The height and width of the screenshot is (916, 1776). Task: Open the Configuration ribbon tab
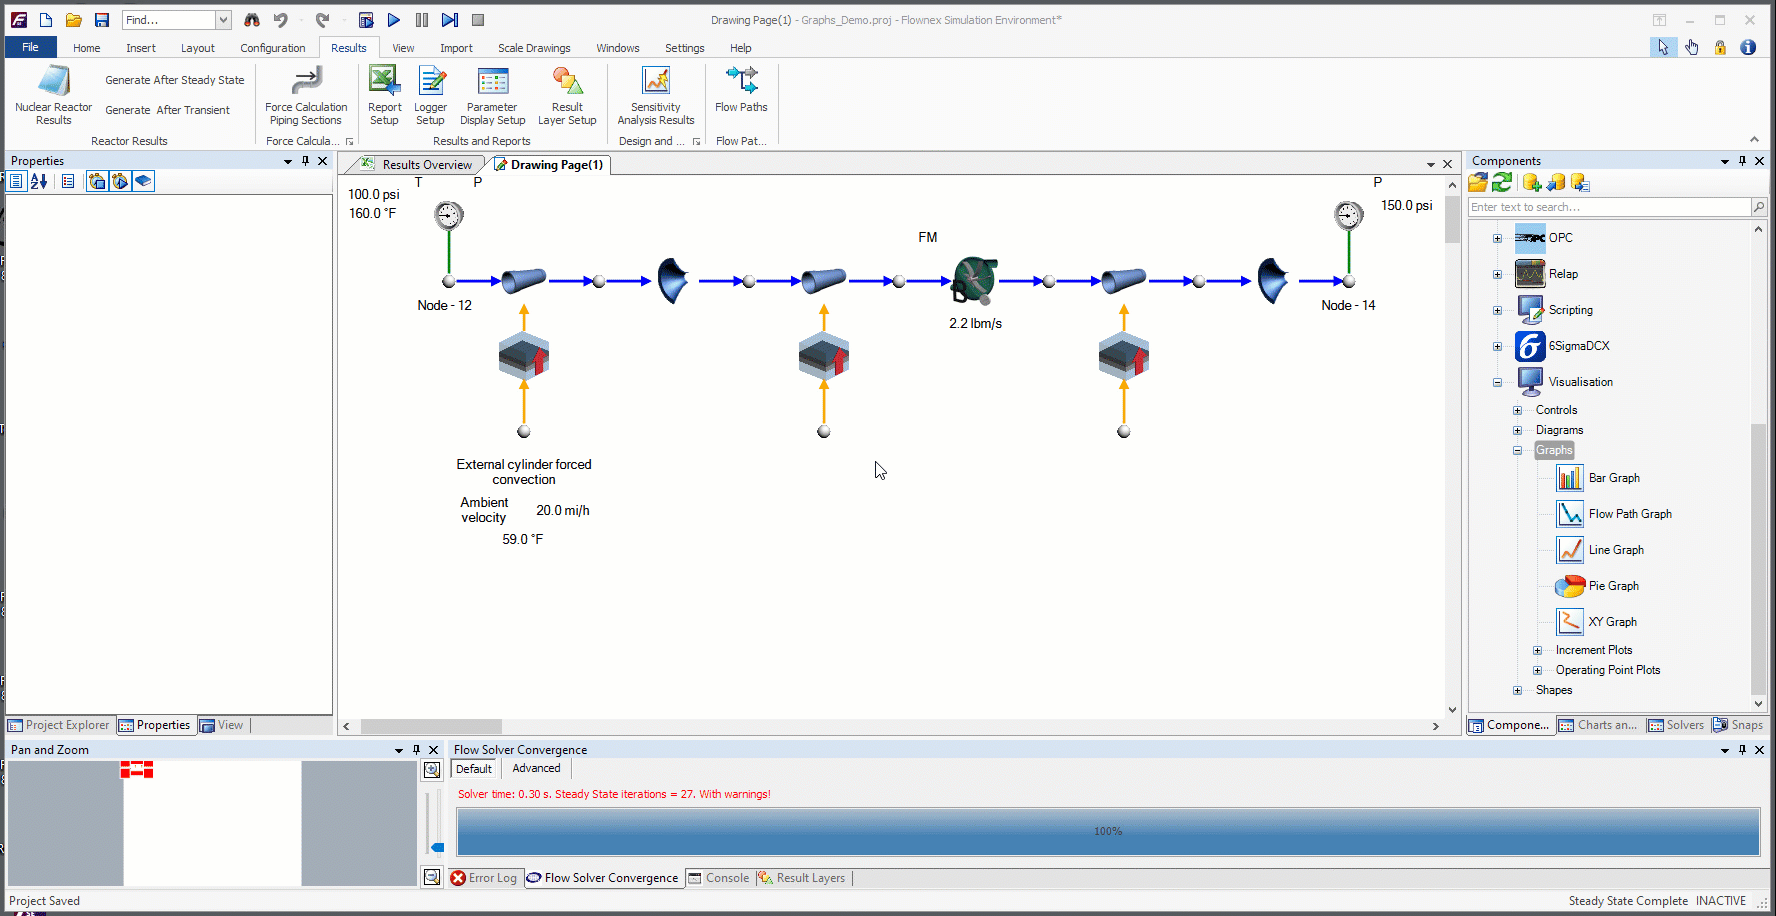pos(272,48)
